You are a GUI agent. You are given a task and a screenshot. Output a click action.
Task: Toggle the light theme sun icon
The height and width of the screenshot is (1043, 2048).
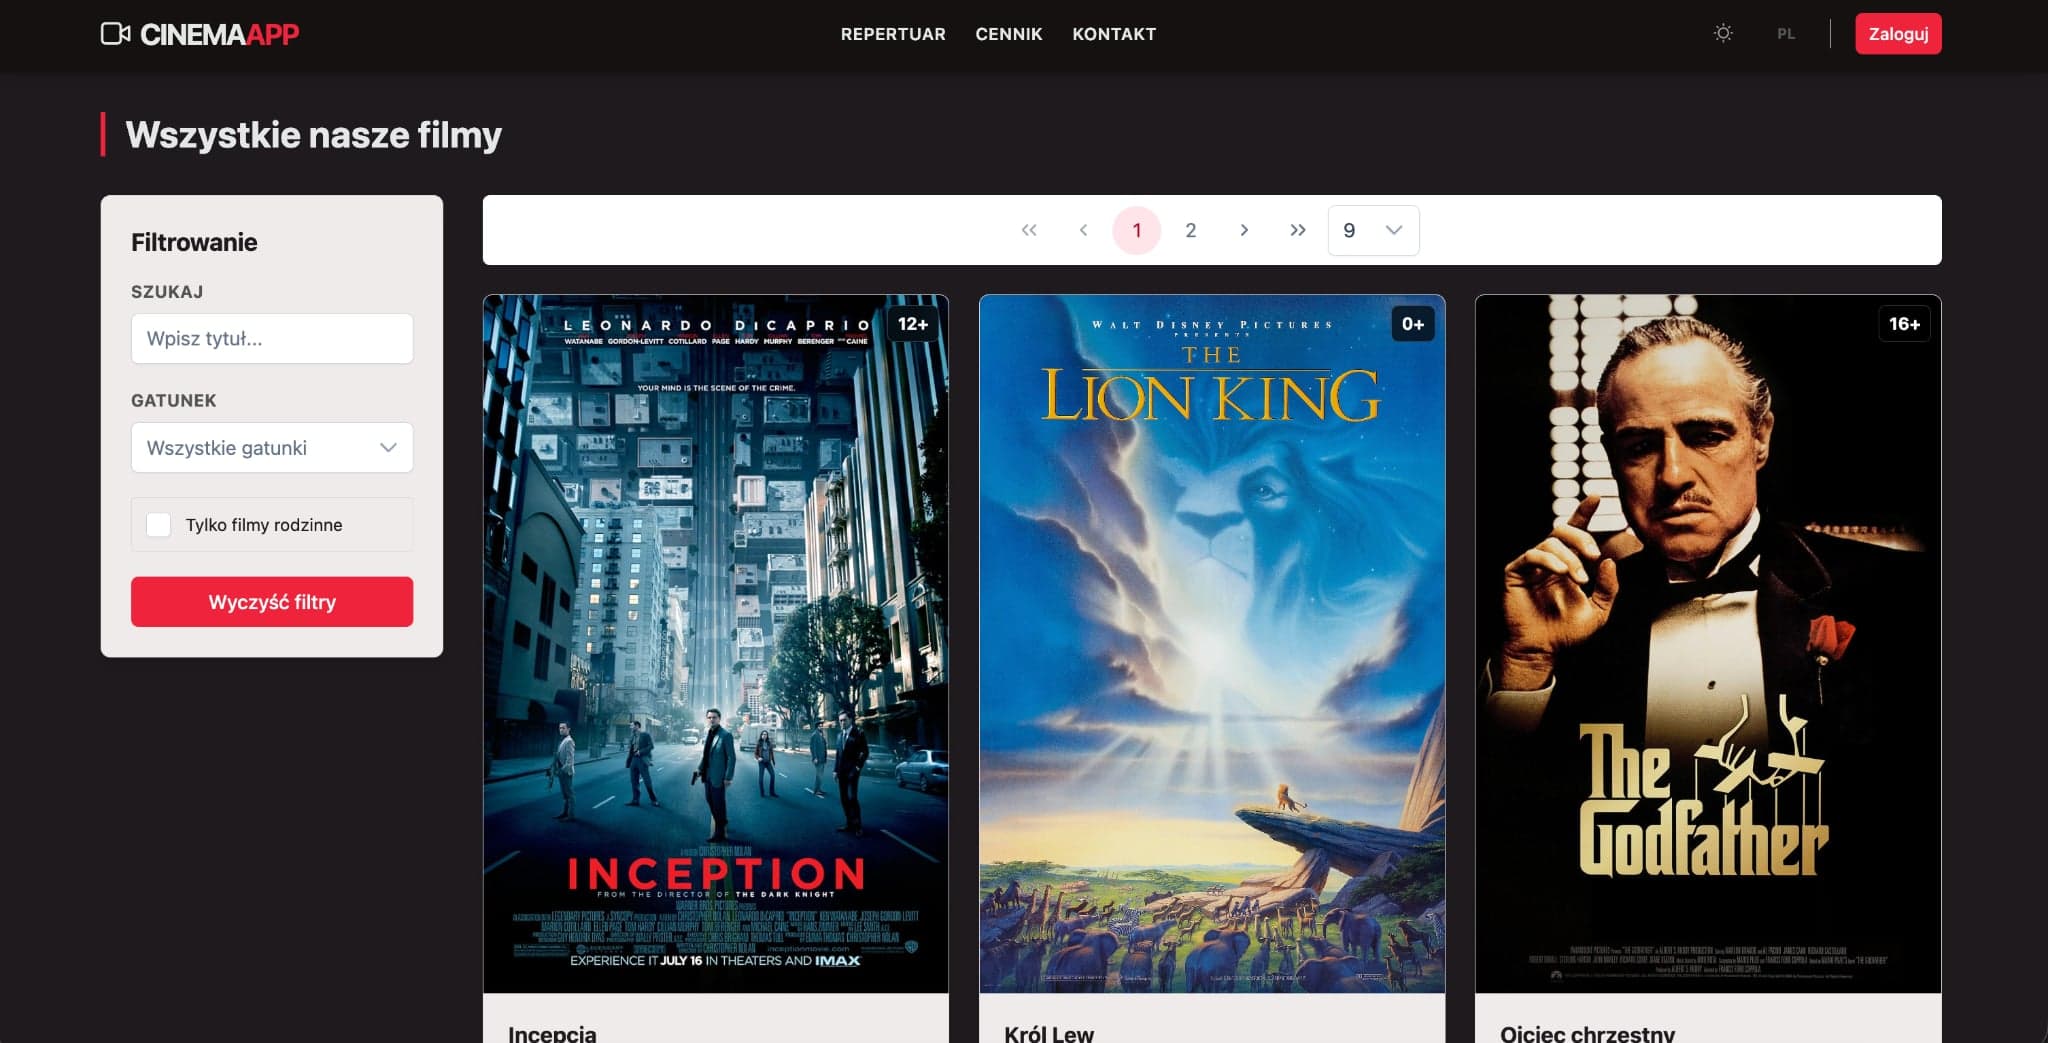1723,33
